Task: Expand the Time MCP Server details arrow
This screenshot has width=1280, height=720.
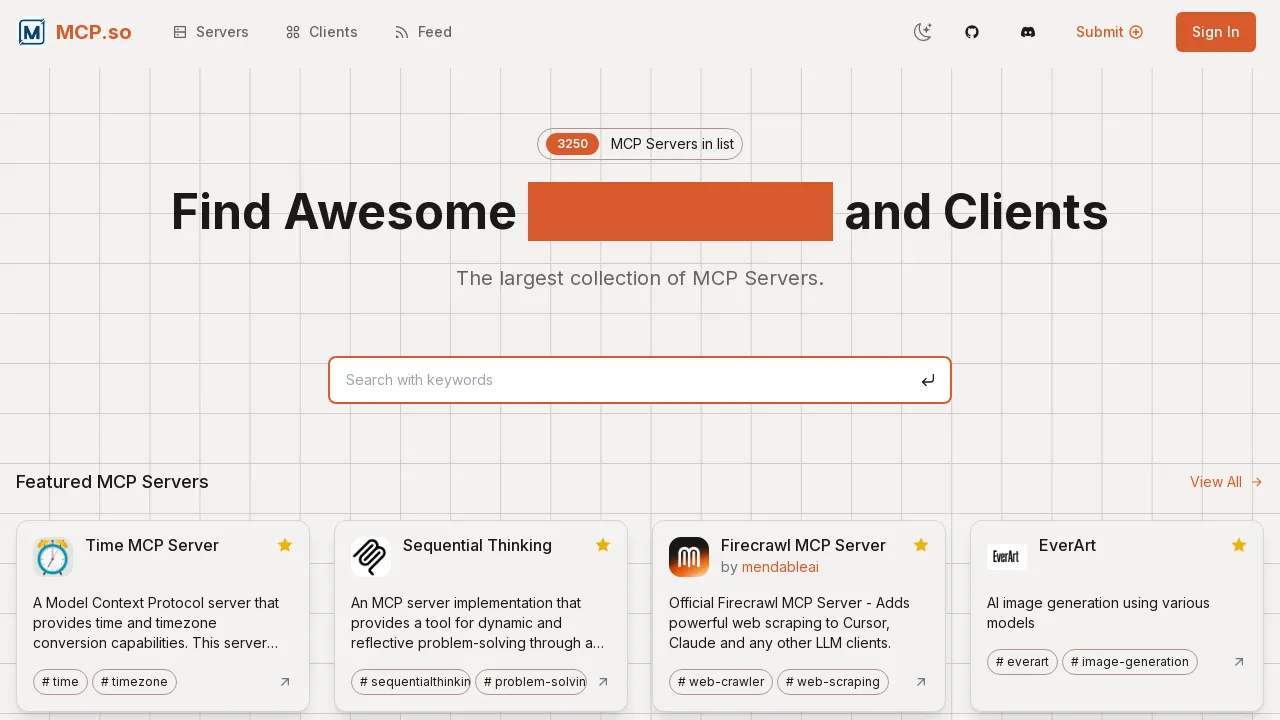Action: click(x=285, y=682)
